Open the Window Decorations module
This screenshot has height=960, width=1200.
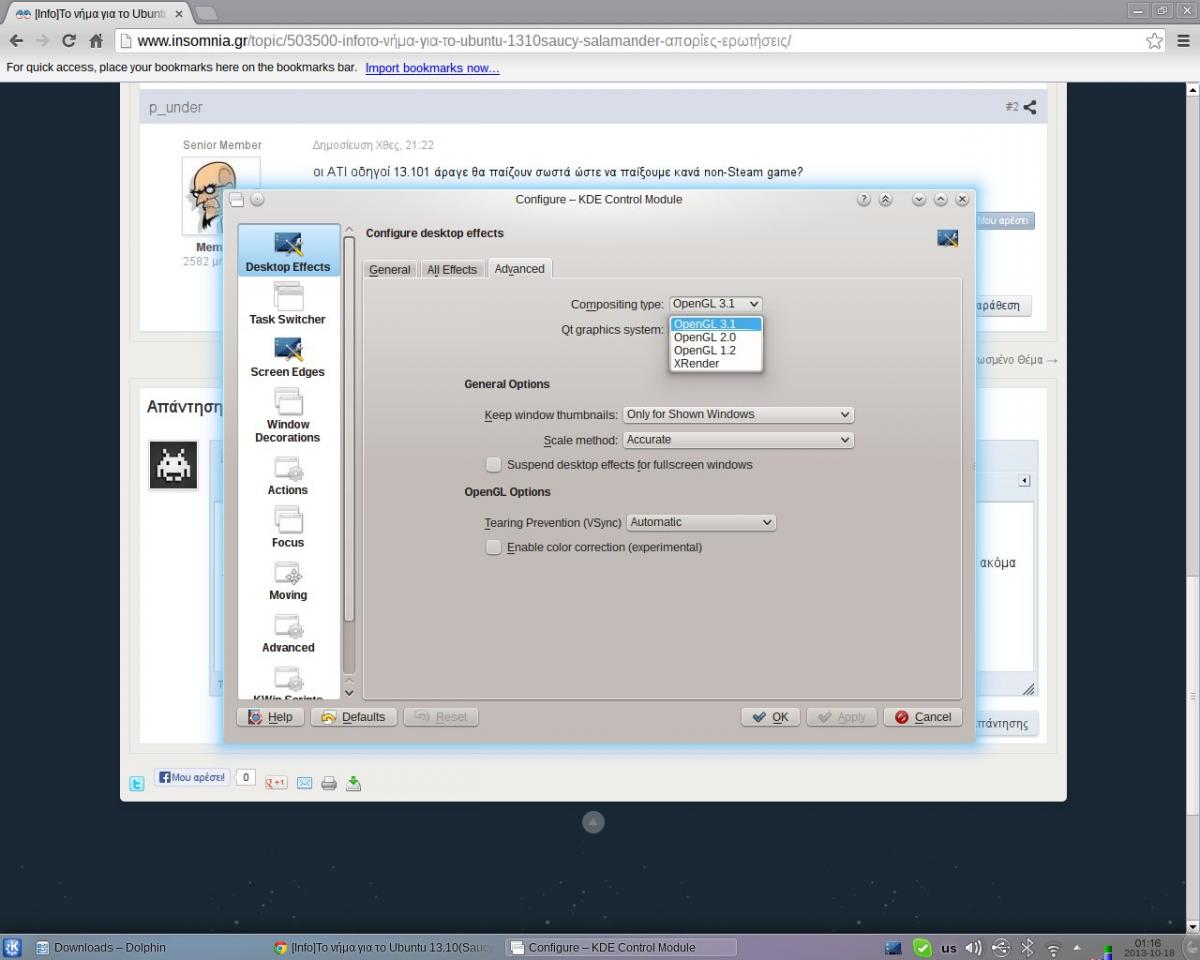(x=288, y=415)
